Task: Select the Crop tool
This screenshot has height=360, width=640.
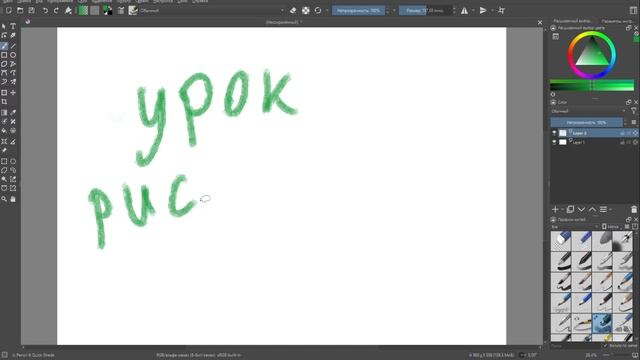Action: [4, 102]
